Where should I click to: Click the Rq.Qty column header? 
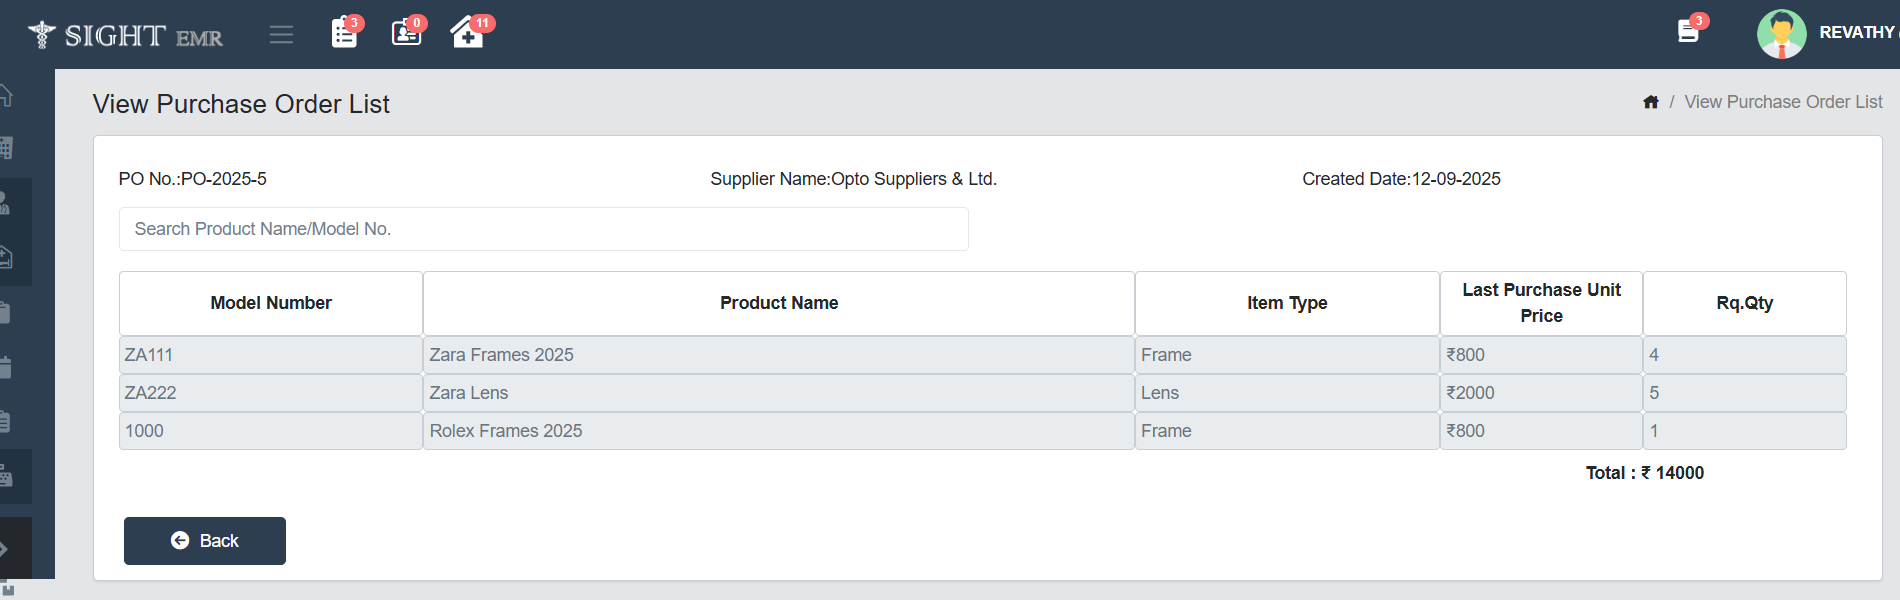[x=1744, y=303]
